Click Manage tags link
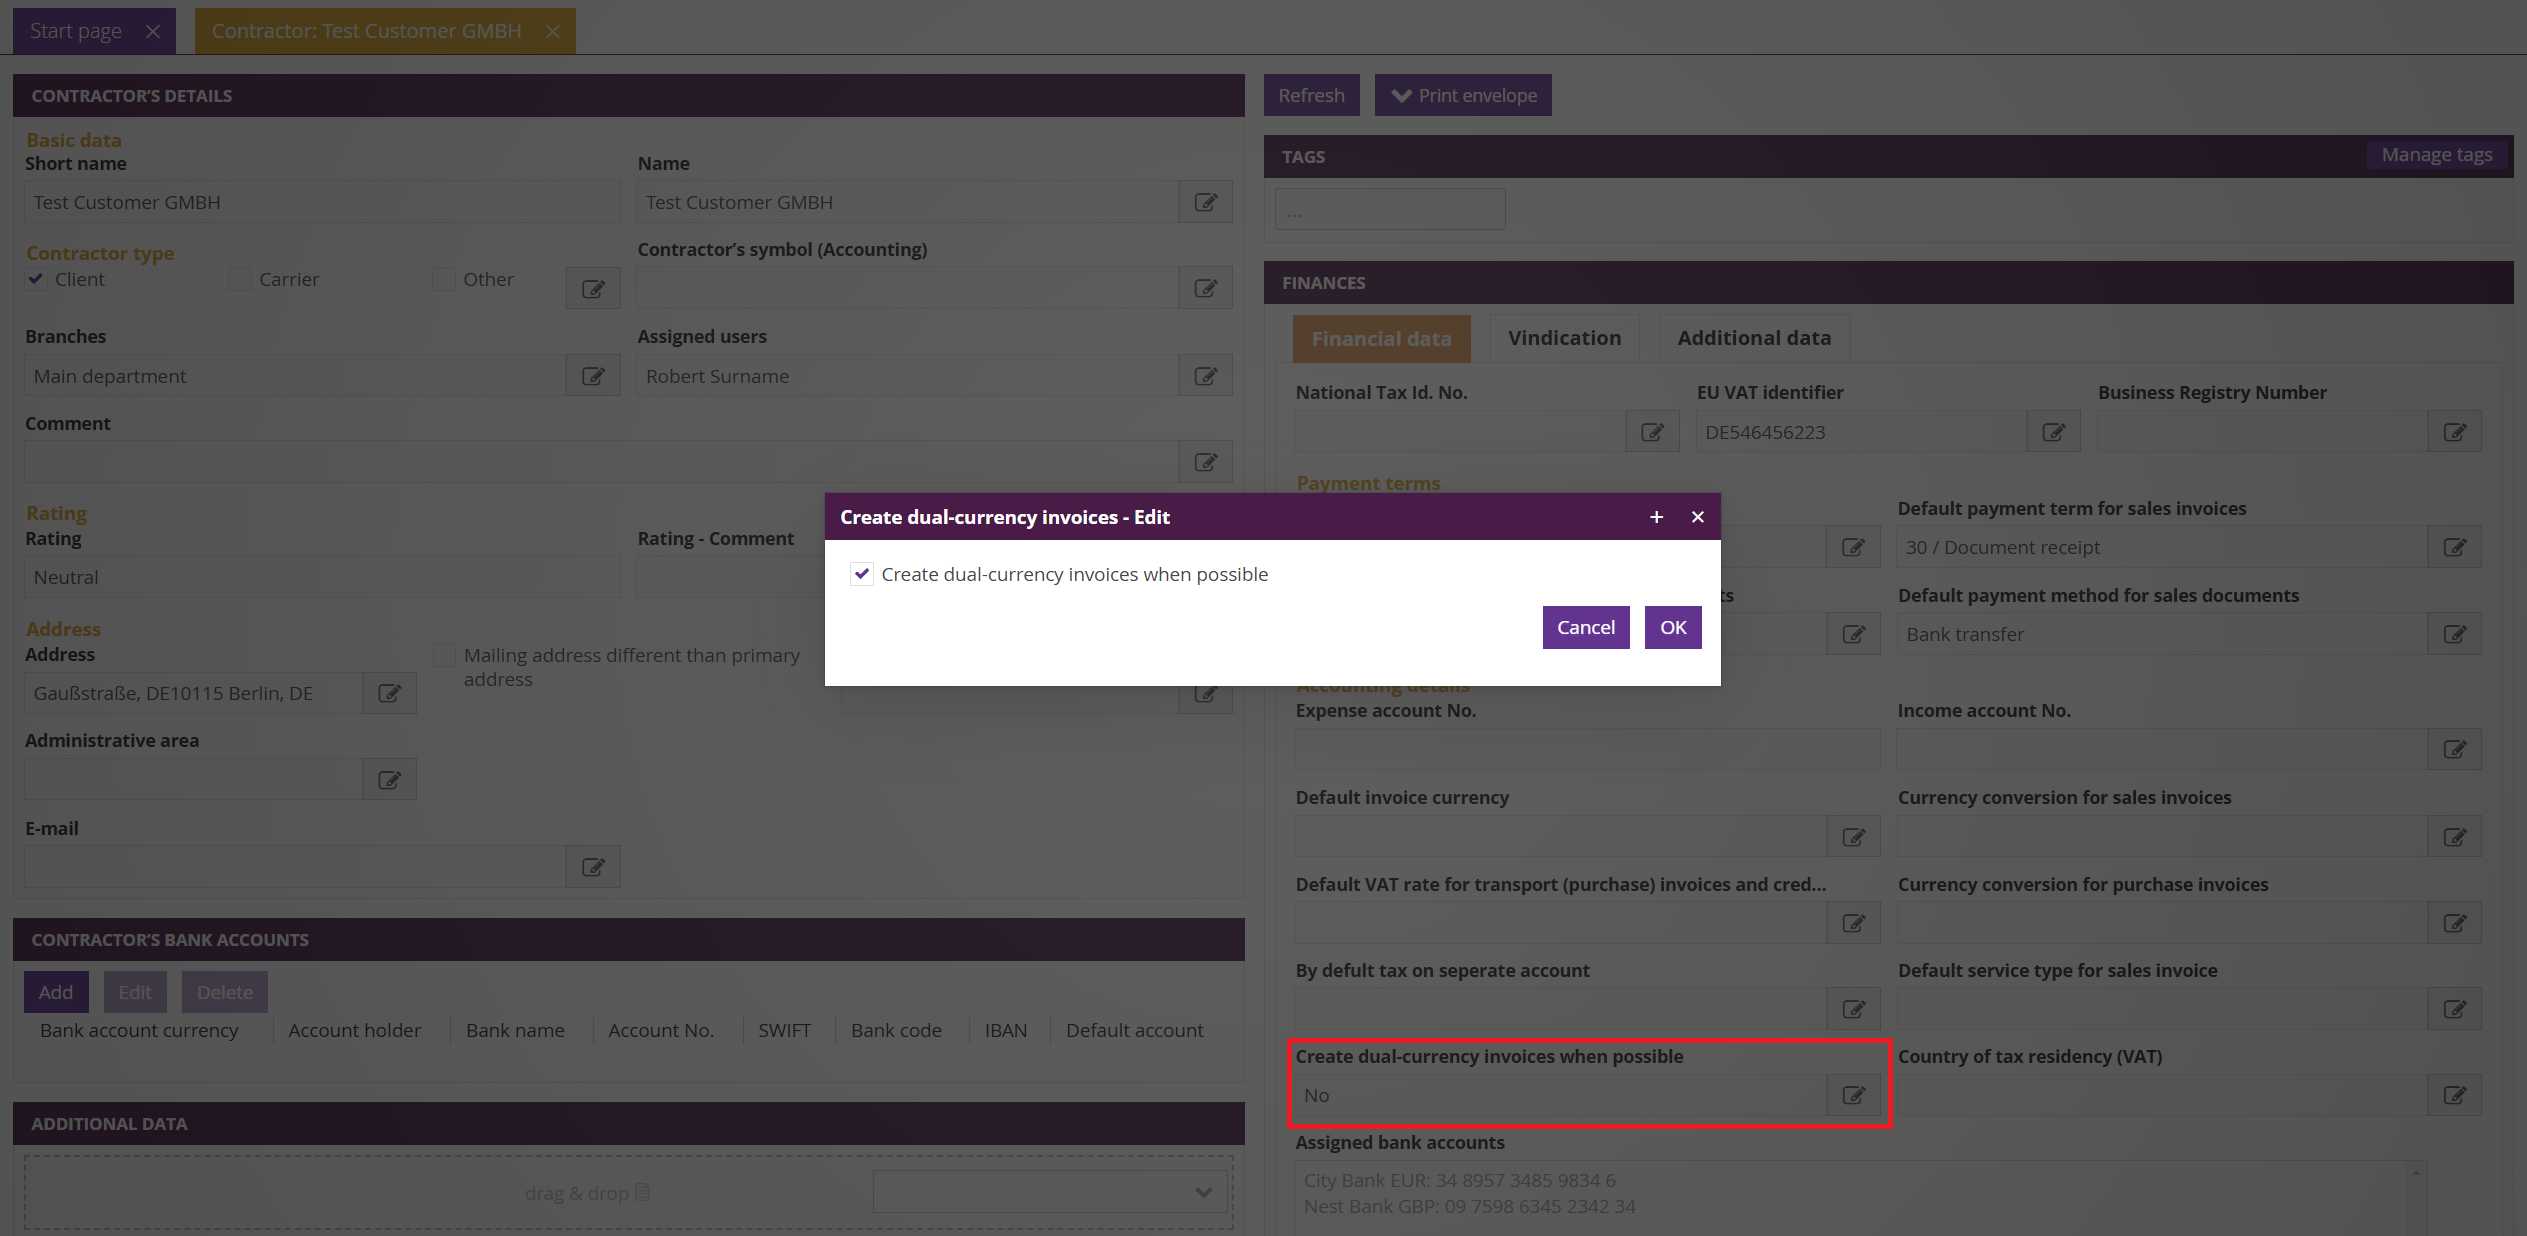The height and width of the screenshot is (1236, 2527). 2436,155
